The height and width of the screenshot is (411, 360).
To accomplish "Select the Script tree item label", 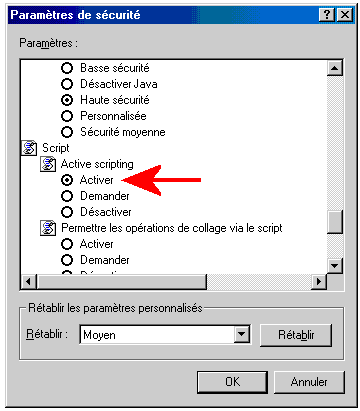I will coord(56,148).
